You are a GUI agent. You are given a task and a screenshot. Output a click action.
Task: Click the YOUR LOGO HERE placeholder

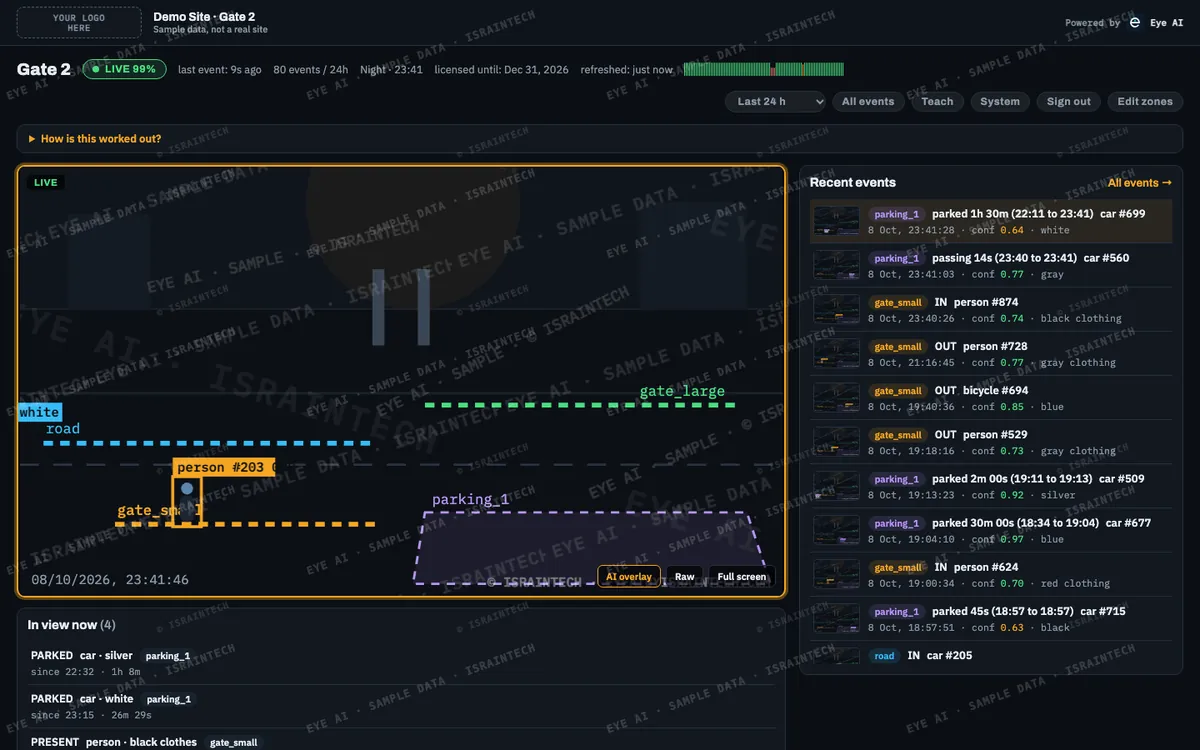coord(79,22)
